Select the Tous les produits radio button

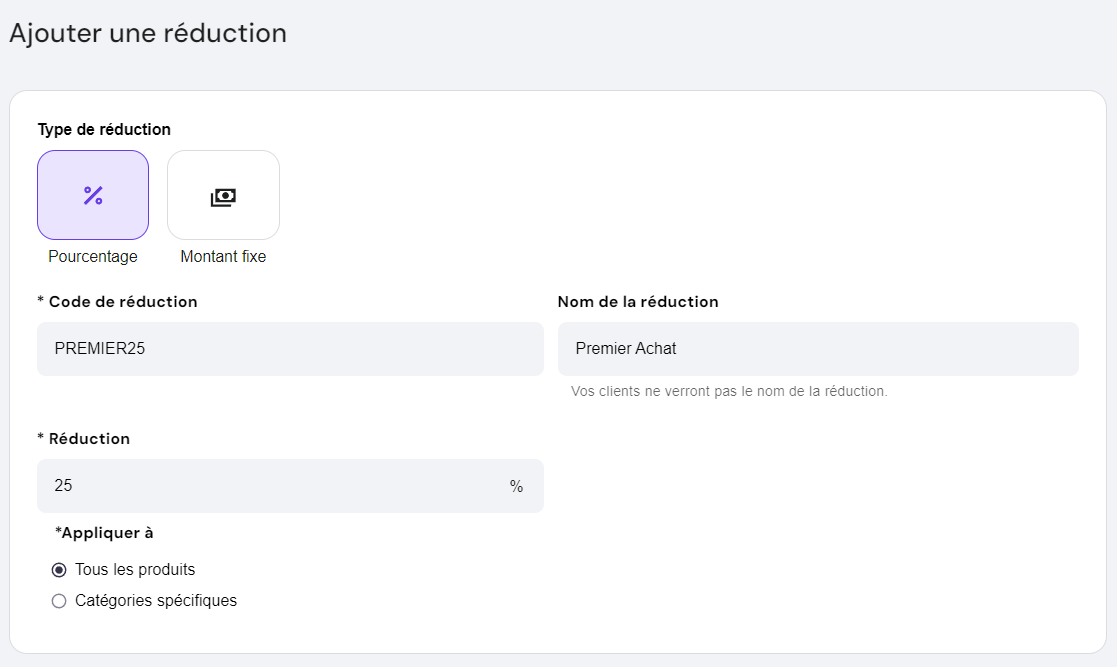point(59,569)
